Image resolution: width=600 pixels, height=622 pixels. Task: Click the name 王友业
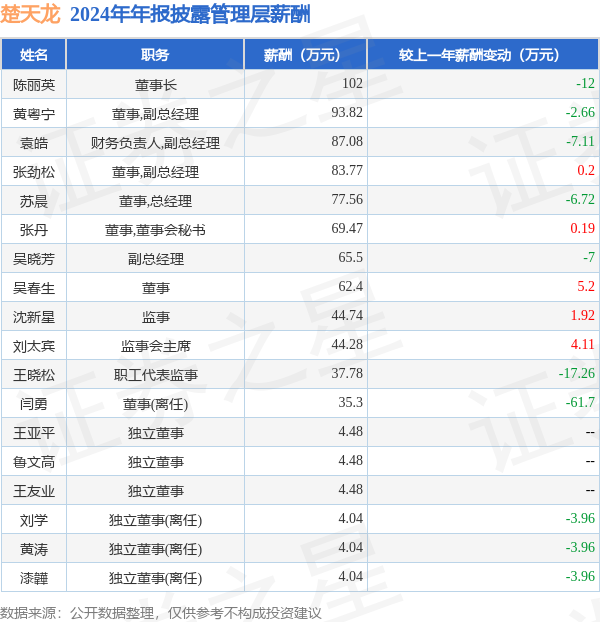[x=34, y=491]
